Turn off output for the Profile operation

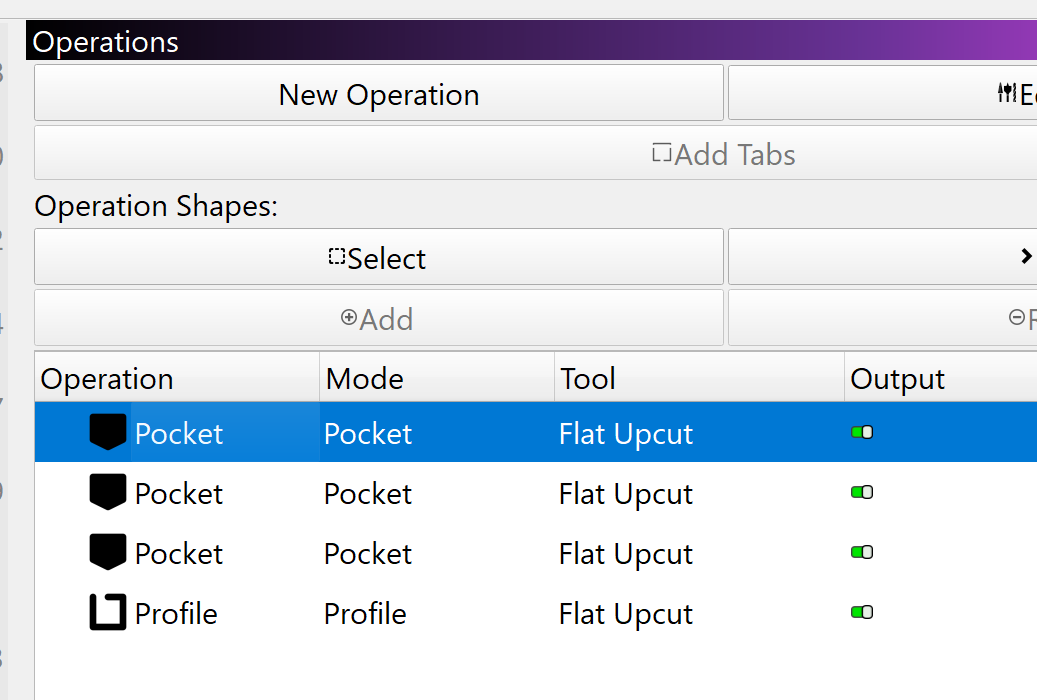click(x=862, y=612)
